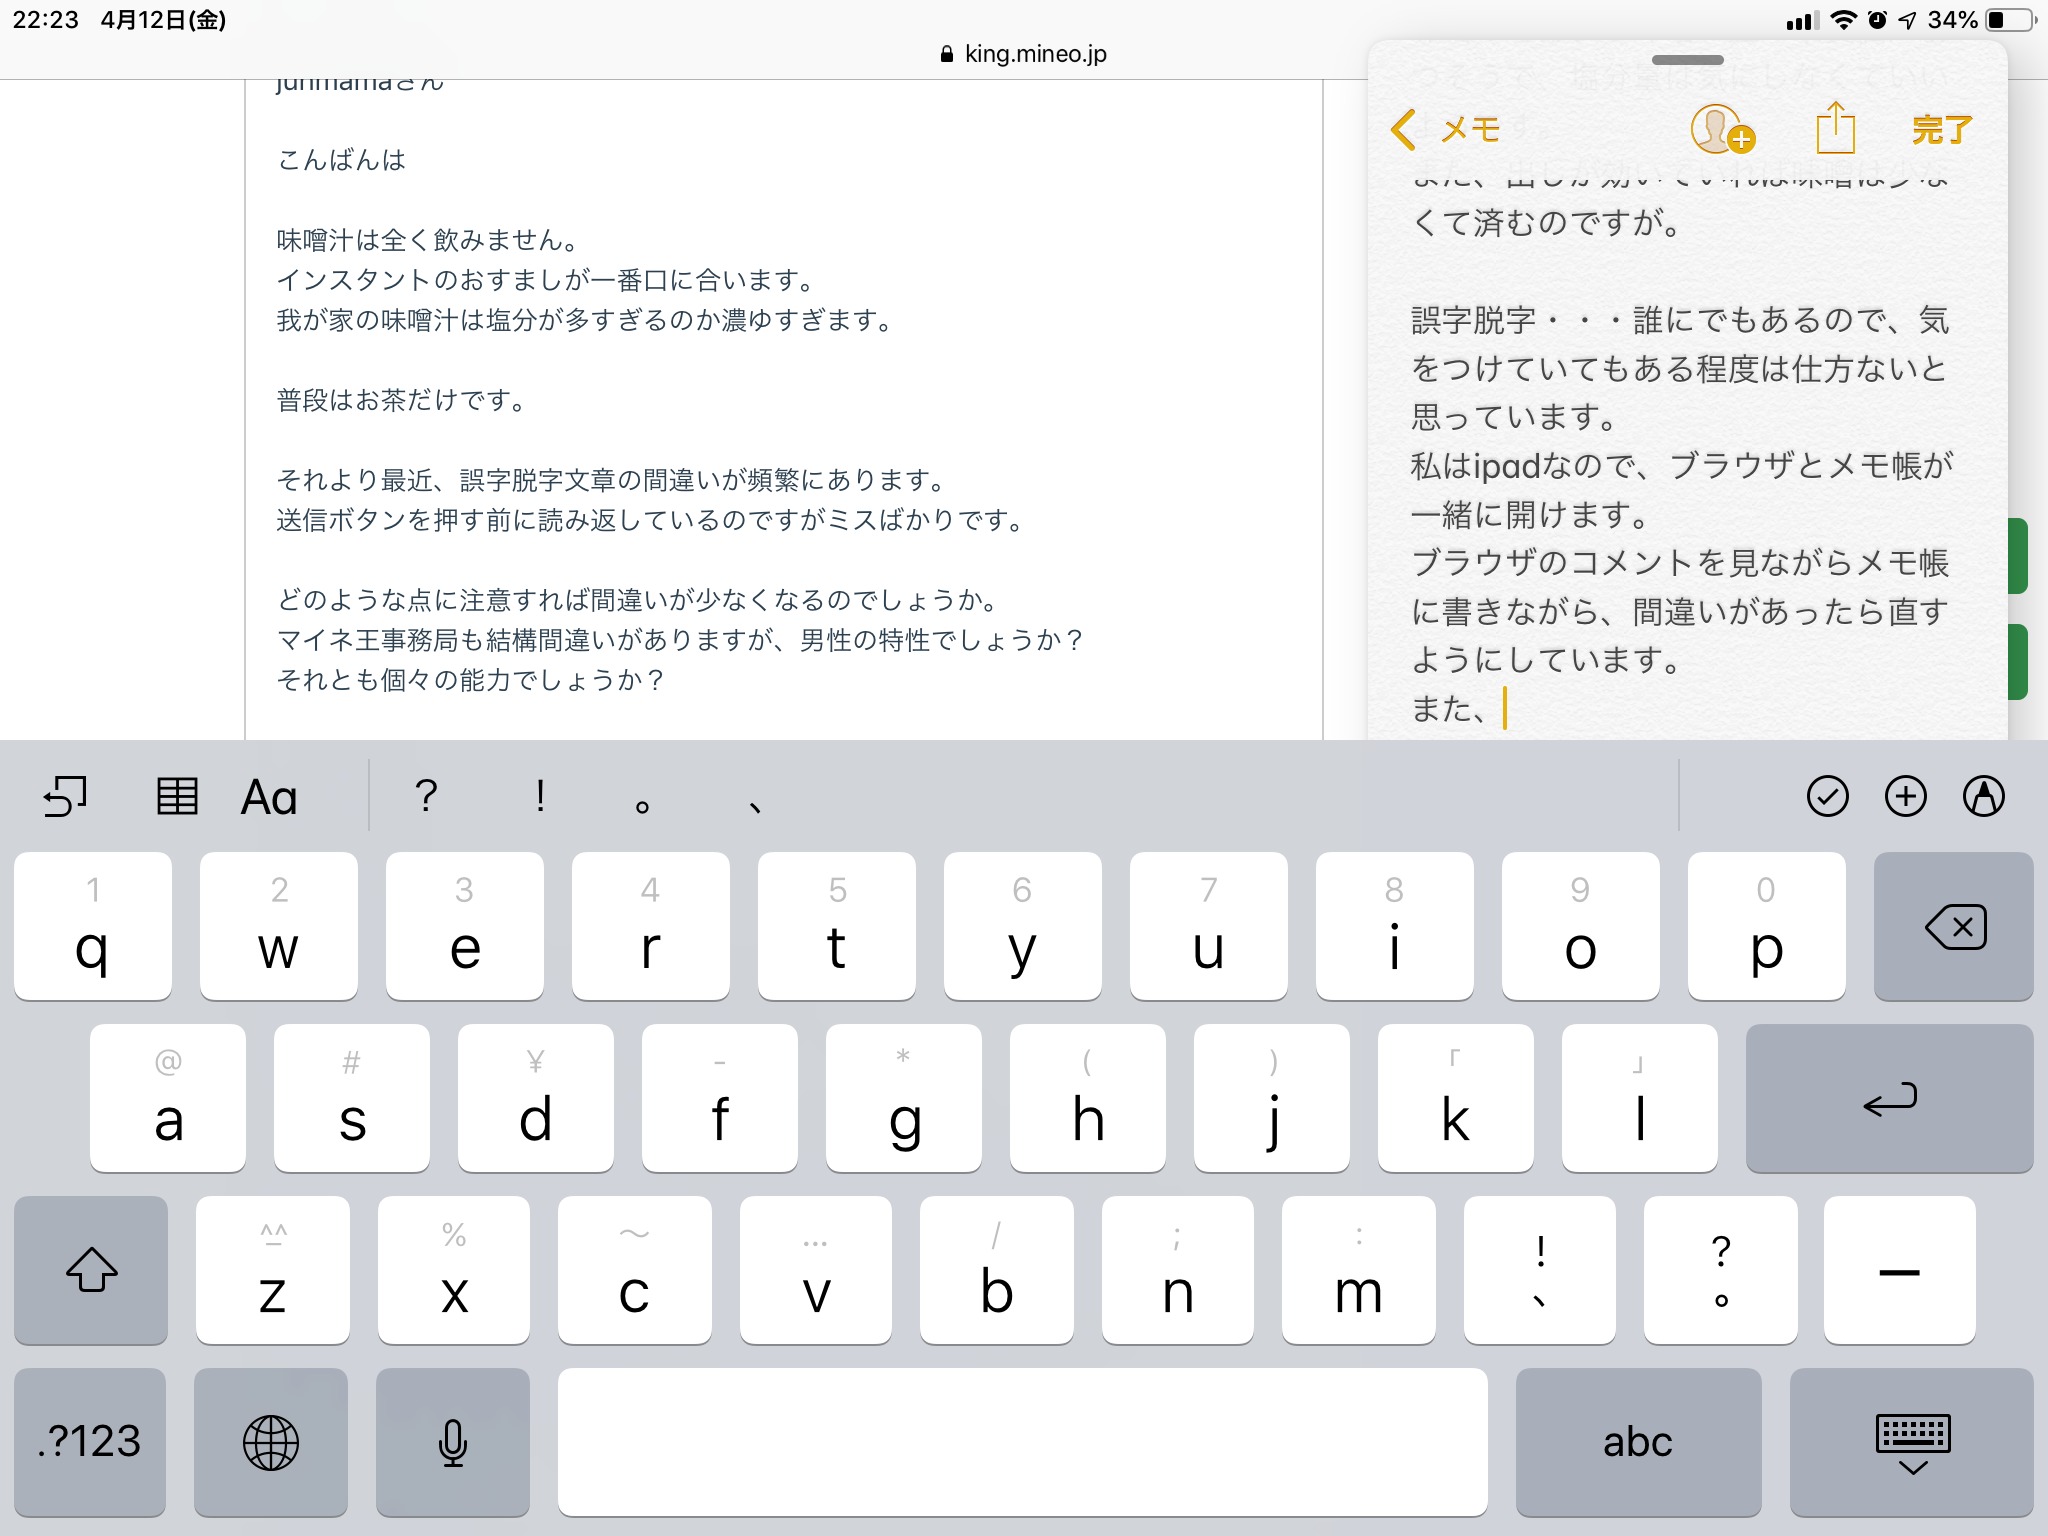Switch to the .?123 numeric keyboard
Screen dimensions: 2048x1536
(90, 1442)
